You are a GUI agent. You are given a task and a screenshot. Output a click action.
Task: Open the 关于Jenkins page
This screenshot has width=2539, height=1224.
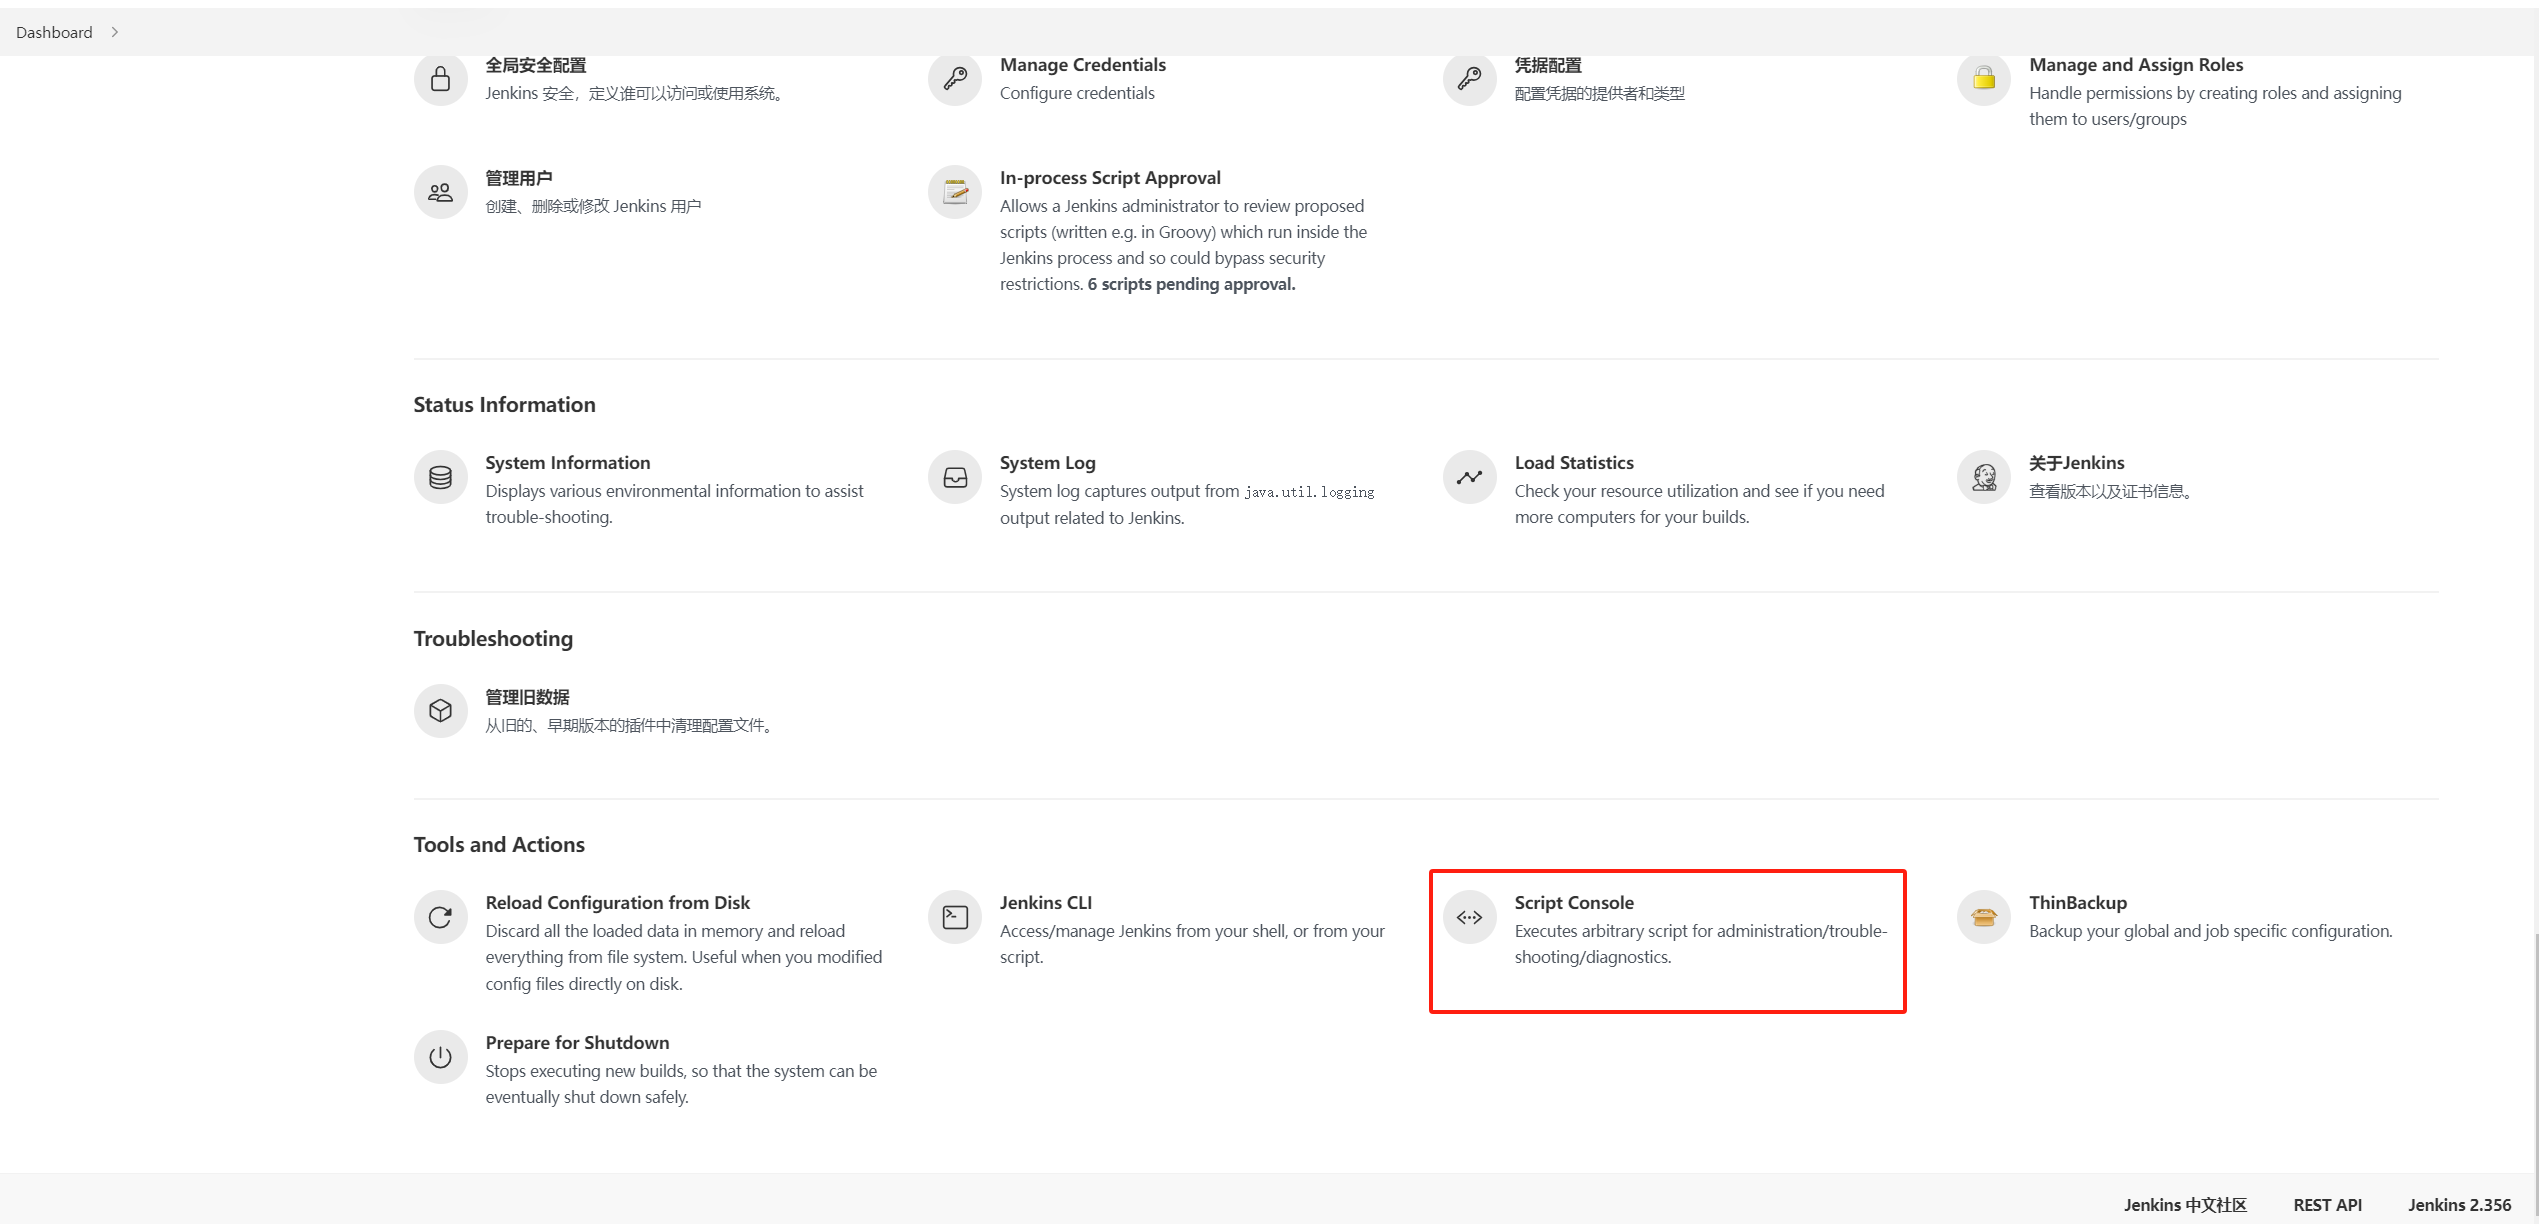point(2077,463)
